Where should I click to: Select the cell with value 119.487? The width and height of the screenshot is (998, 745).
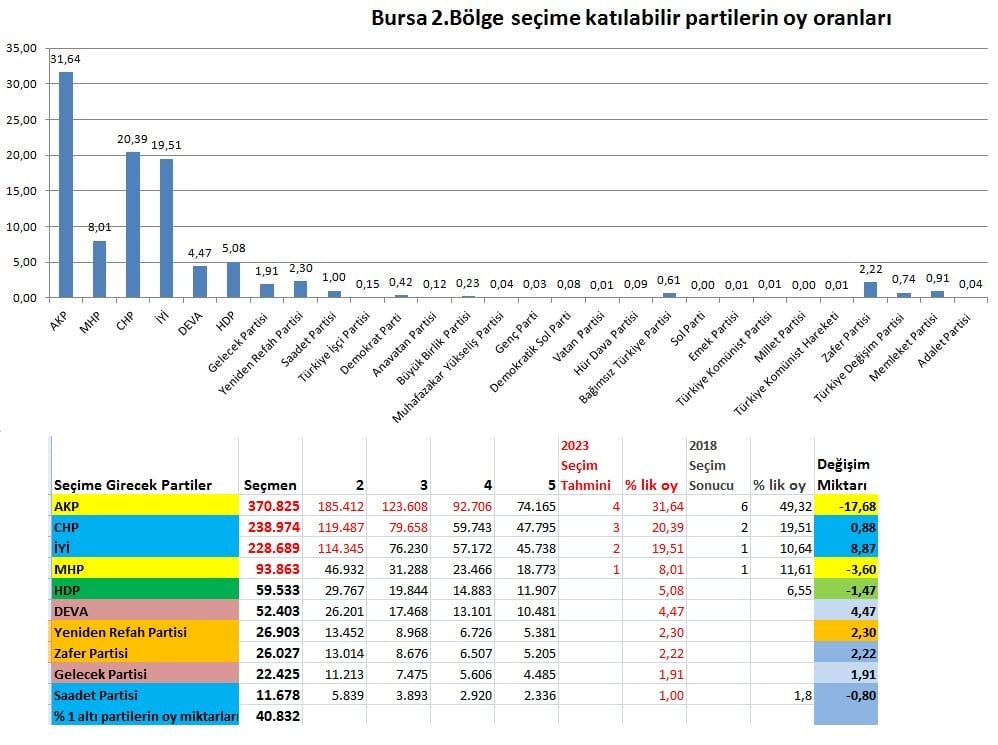pyautogui.click(x=335, y=527)
